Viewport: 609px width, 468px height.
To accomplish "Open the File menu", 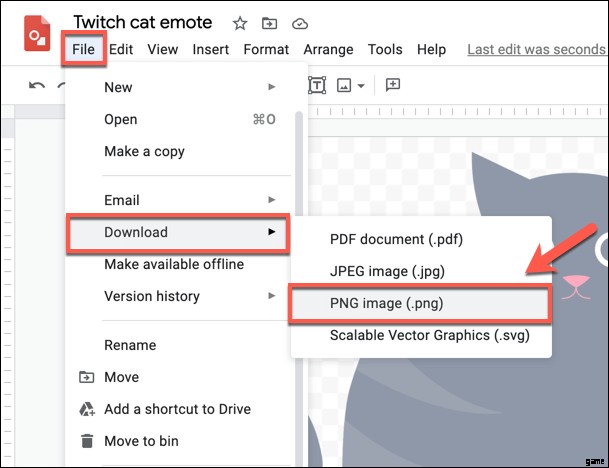I will [84, 49].
